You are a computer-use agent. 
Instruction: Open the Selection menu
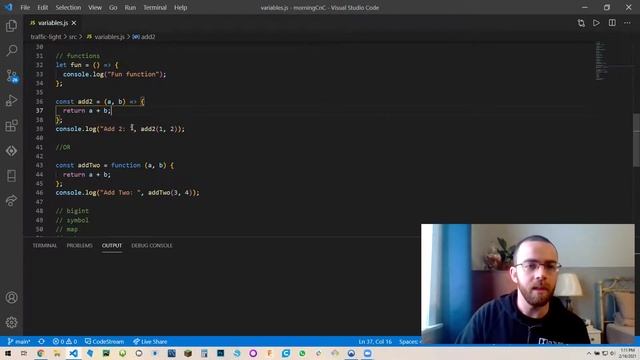[x=68, y=7]
